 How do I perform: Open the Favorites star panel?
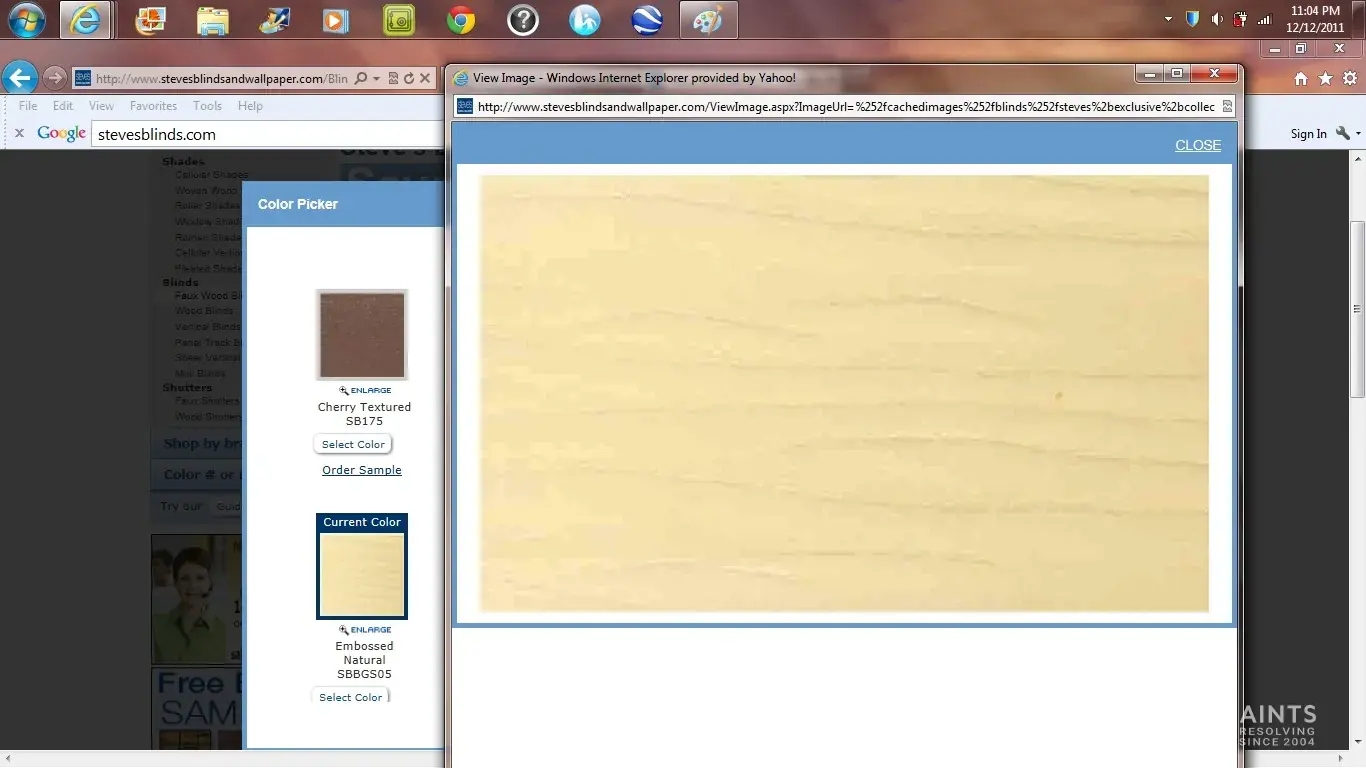1326,78
